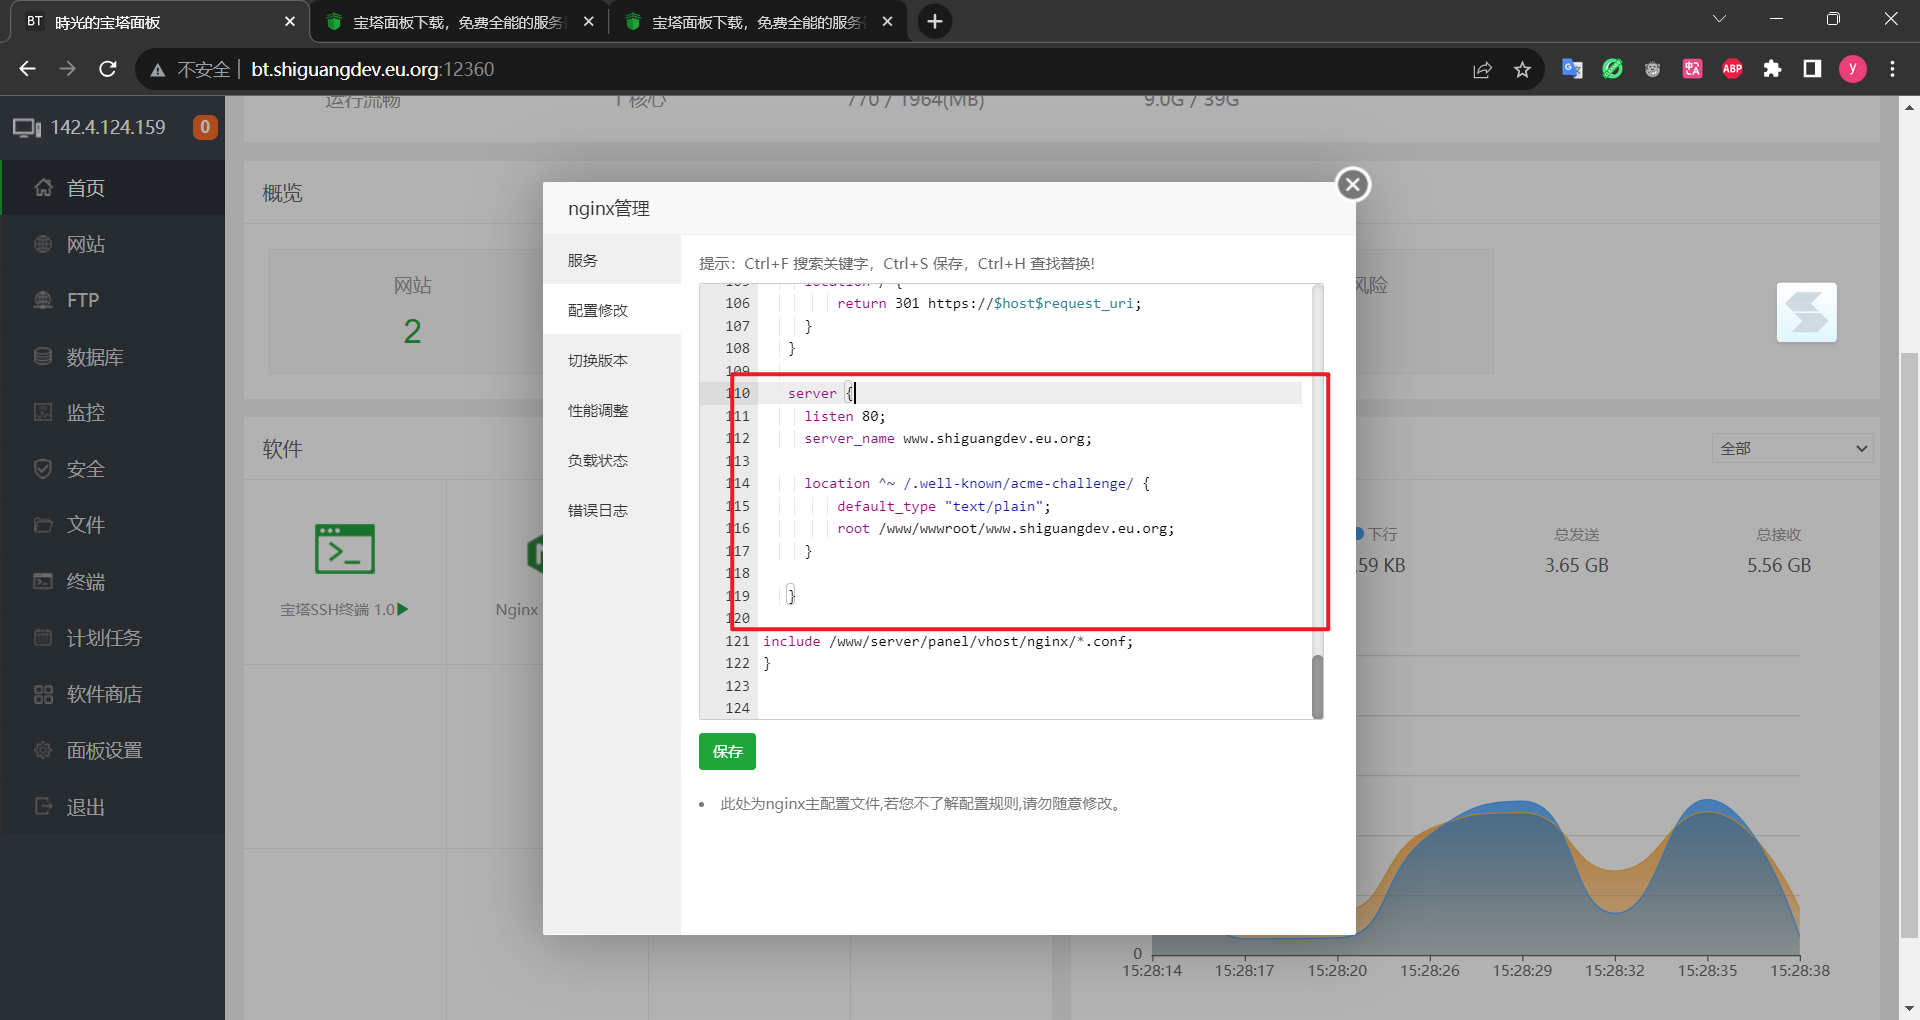
Task: Open the tab search chevron
Action: (x=1720, y=19)
